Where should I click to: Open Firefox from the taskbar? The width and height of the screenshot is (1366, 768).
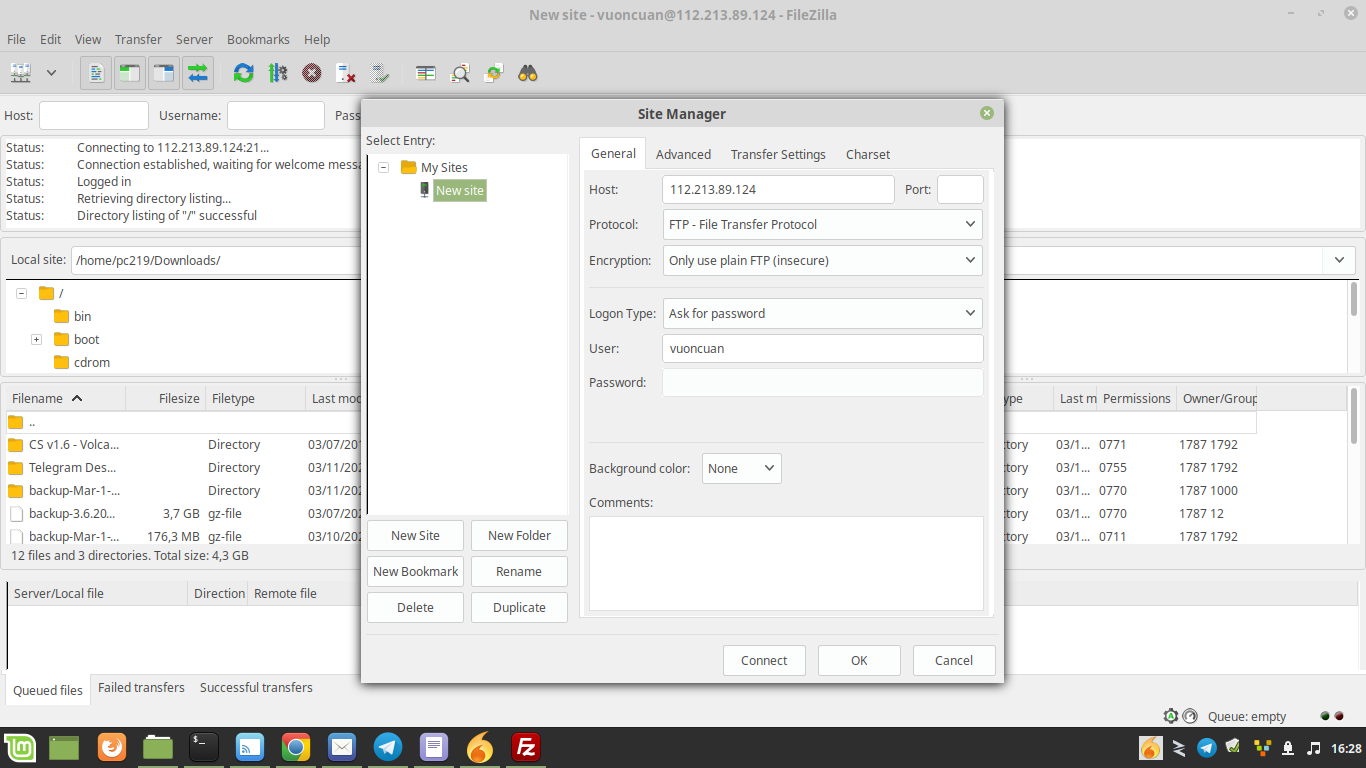tap(112, 747)
